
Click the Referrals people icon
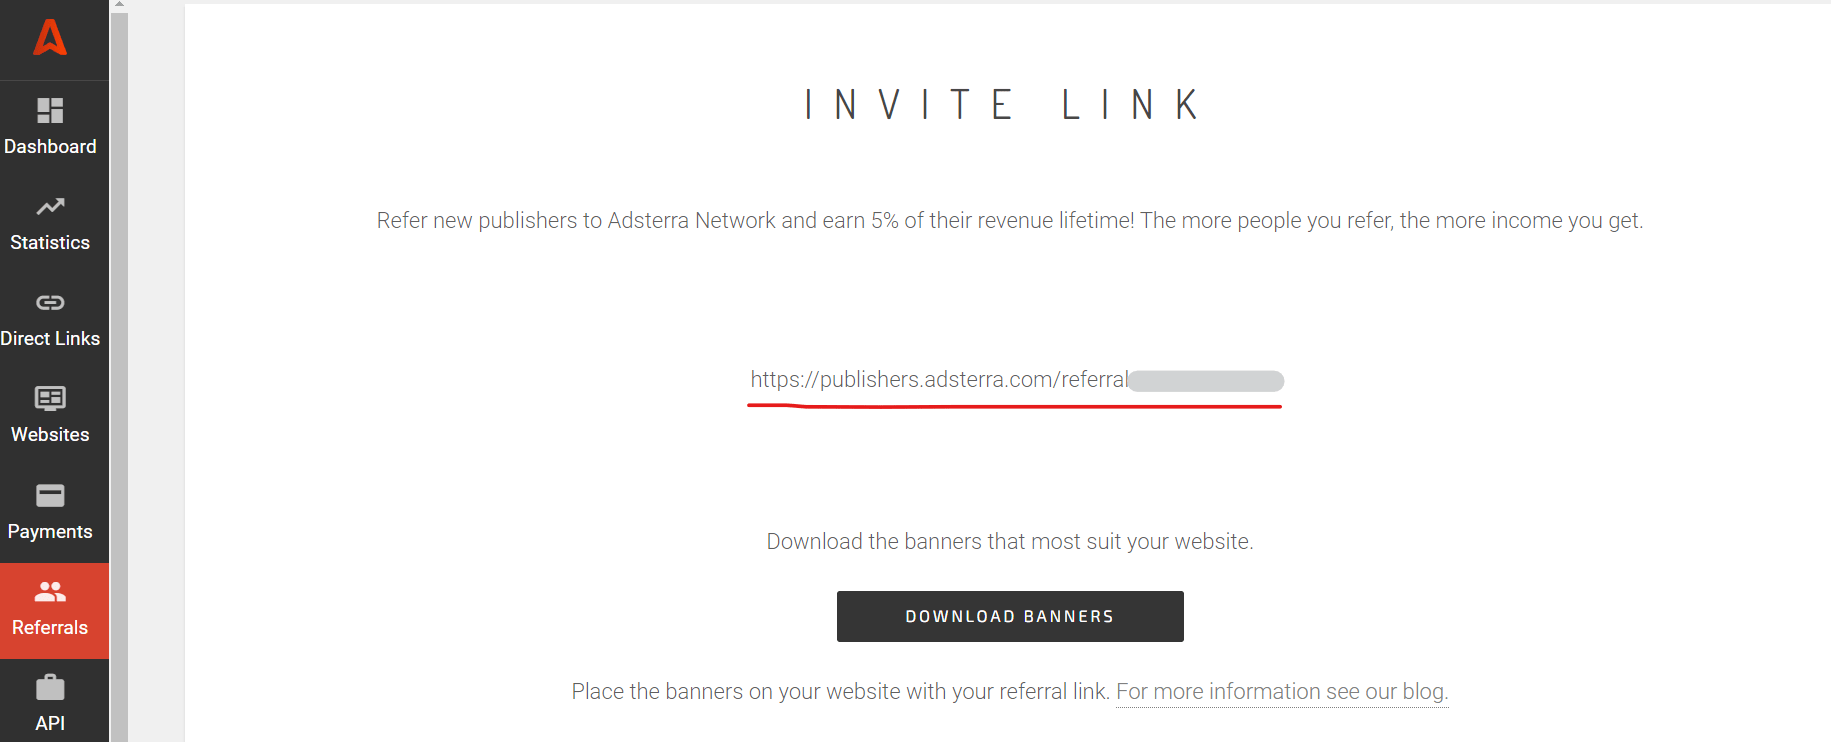(x=49, y=590)
